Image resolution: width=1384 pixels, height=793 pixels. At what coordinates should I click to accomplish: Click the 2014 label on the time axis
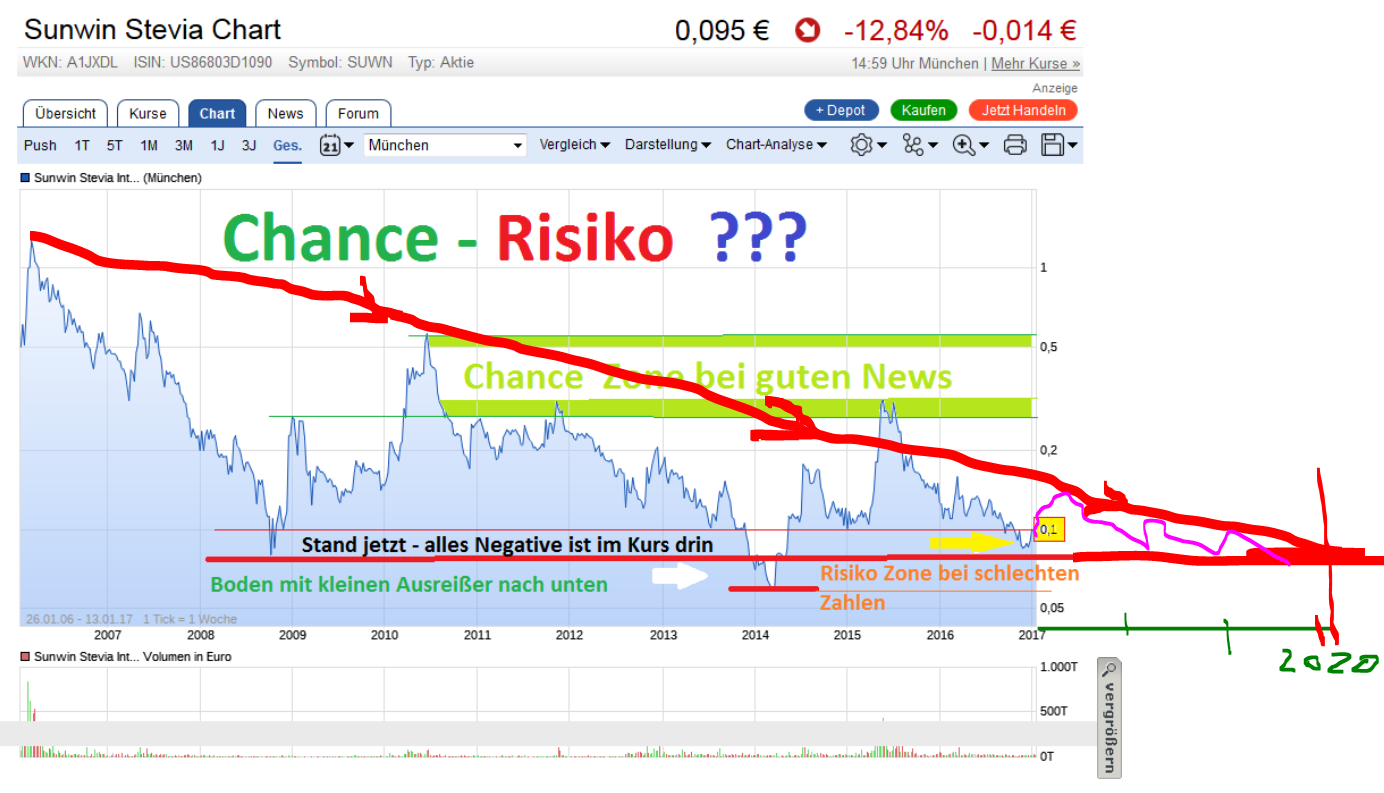[x=755, y=634]
